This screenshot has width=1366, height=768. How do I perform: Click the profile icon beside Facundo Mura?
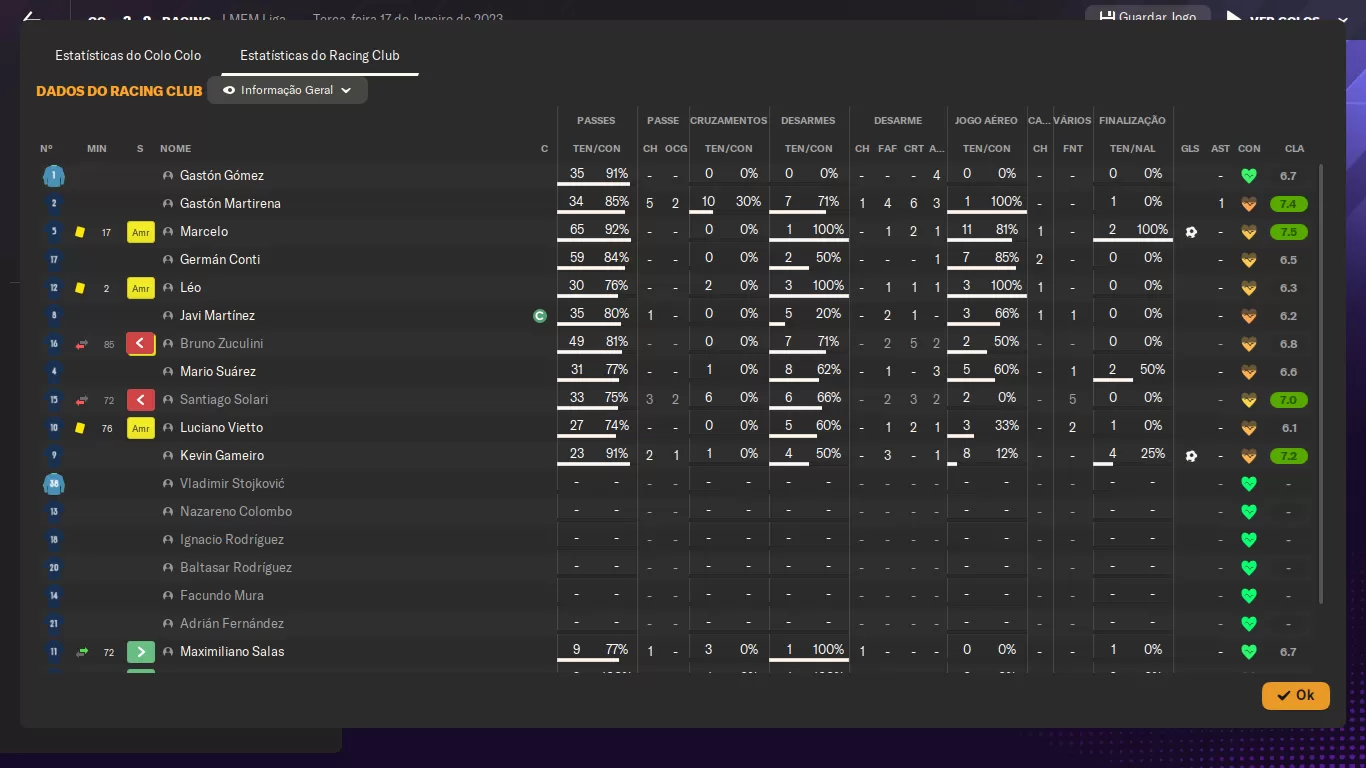(x=168, y=596)
